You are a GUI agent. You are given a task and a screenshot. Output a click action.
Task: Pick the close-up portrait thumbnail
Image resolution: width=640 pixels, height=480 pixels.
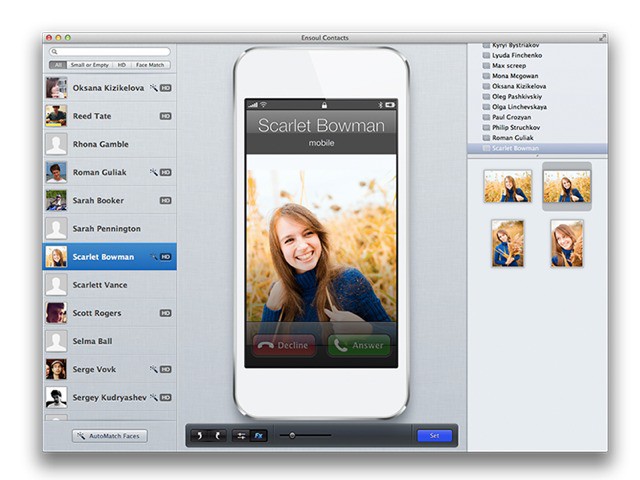pos(567,243)
